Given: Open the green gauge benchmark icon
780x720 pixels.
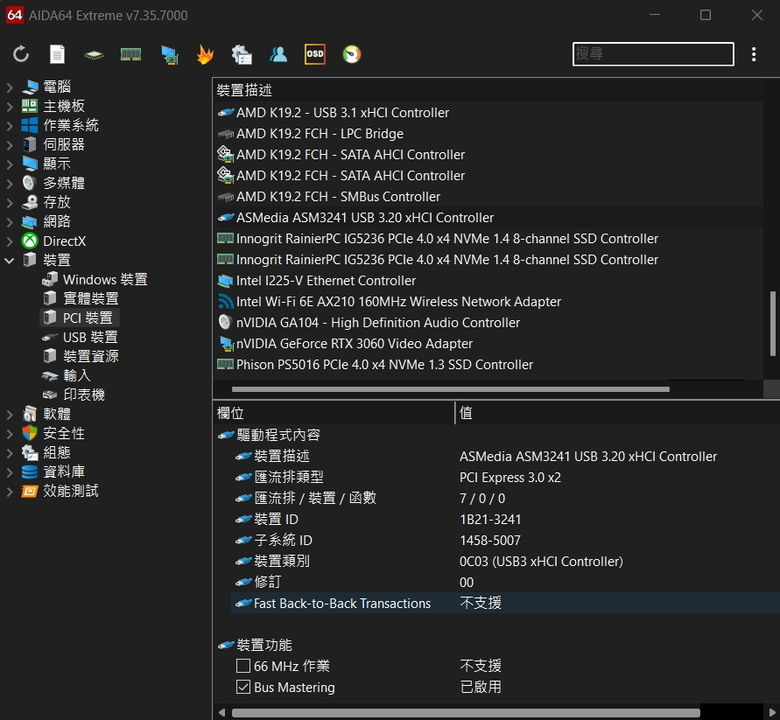Looking at the screenshot, I should pos(352,54).
